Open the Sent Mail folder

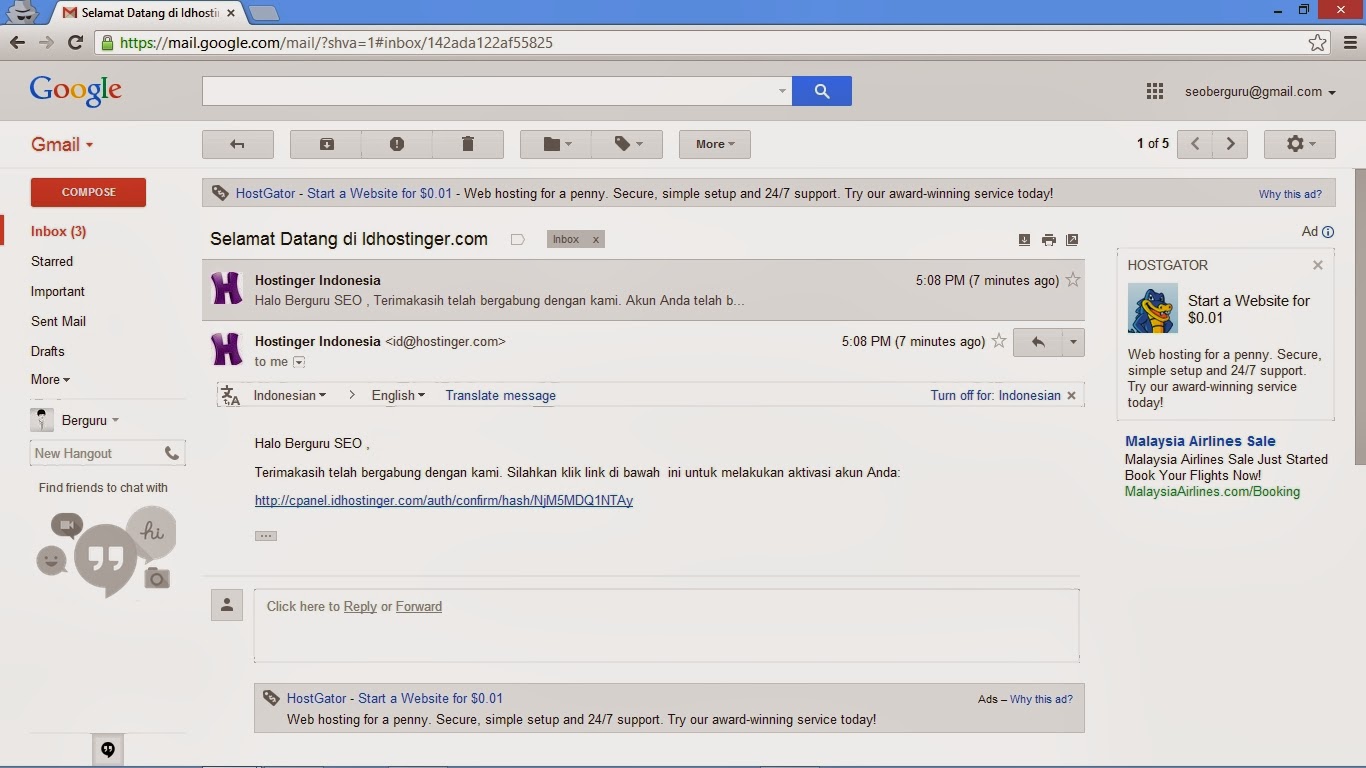tap(58, 321)
